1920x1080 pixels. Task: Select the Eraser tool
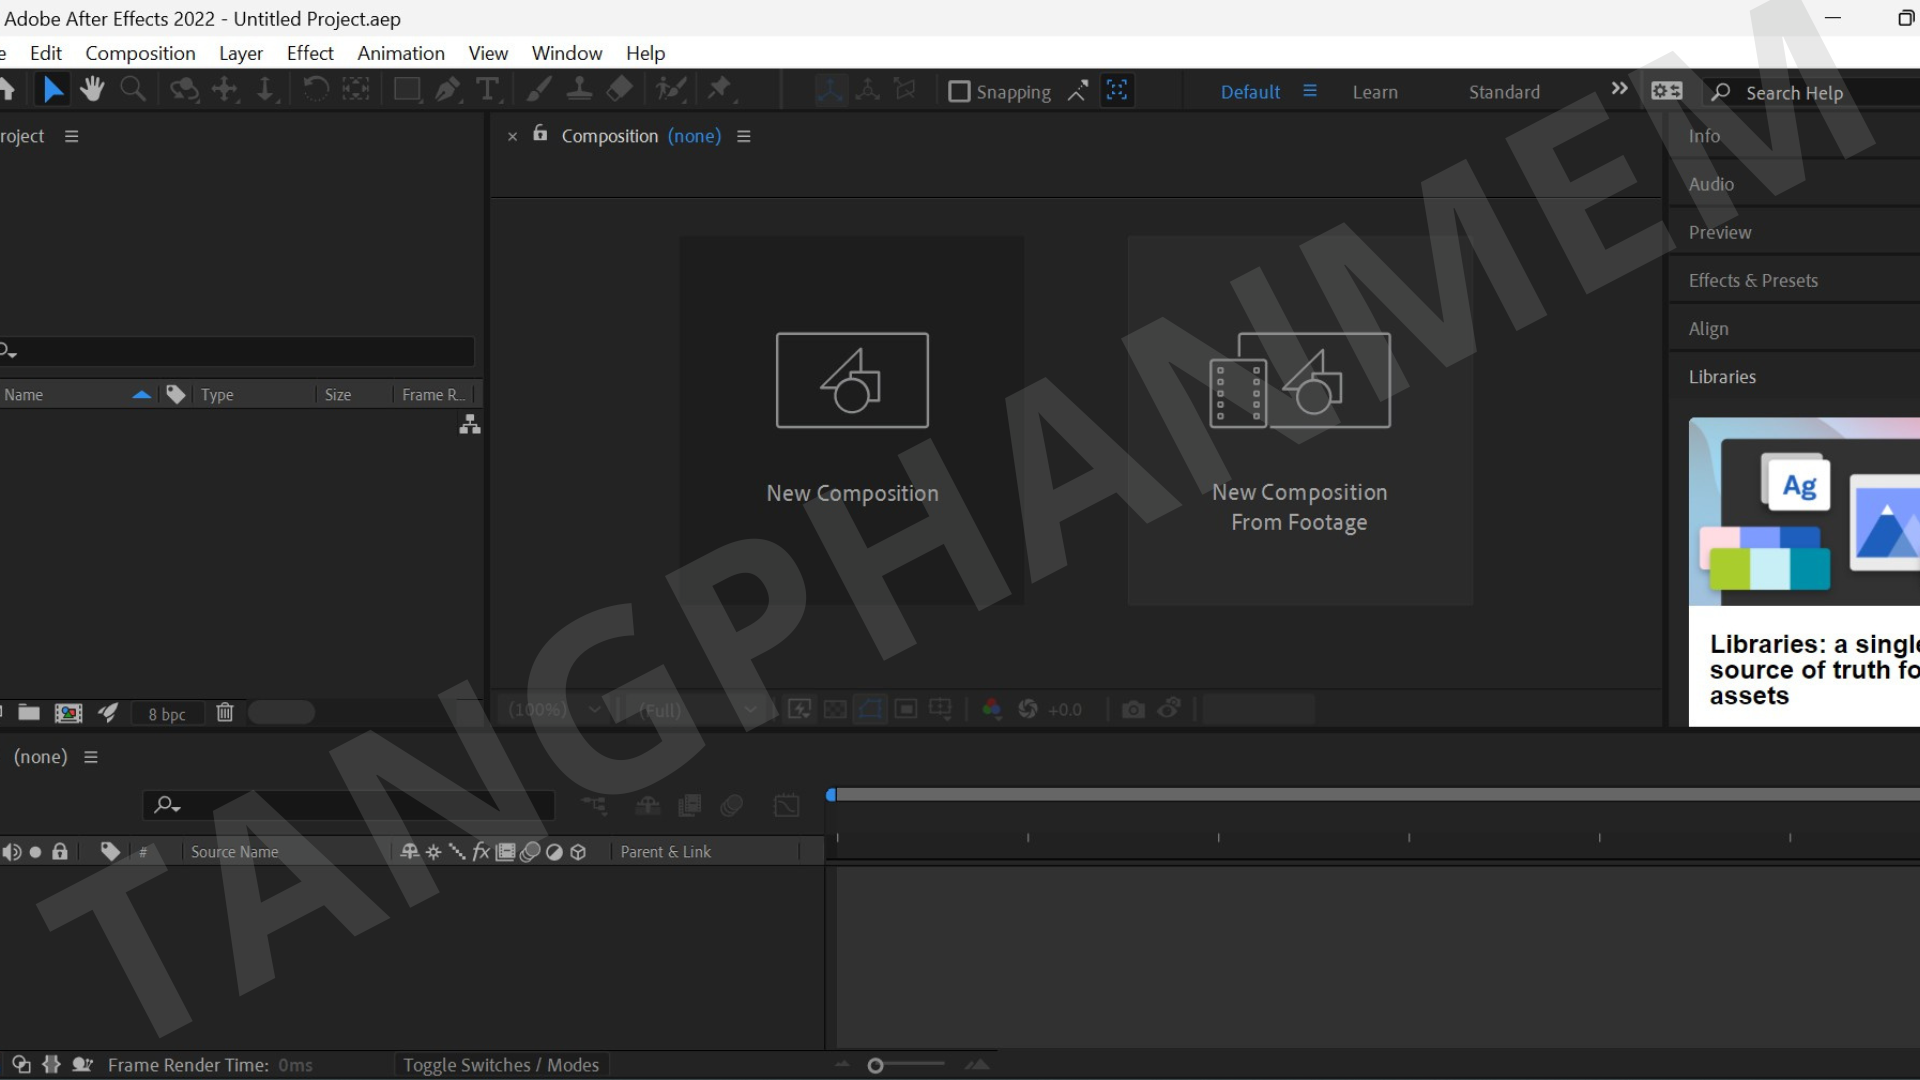pyautogui.click(x=619, y=89)
